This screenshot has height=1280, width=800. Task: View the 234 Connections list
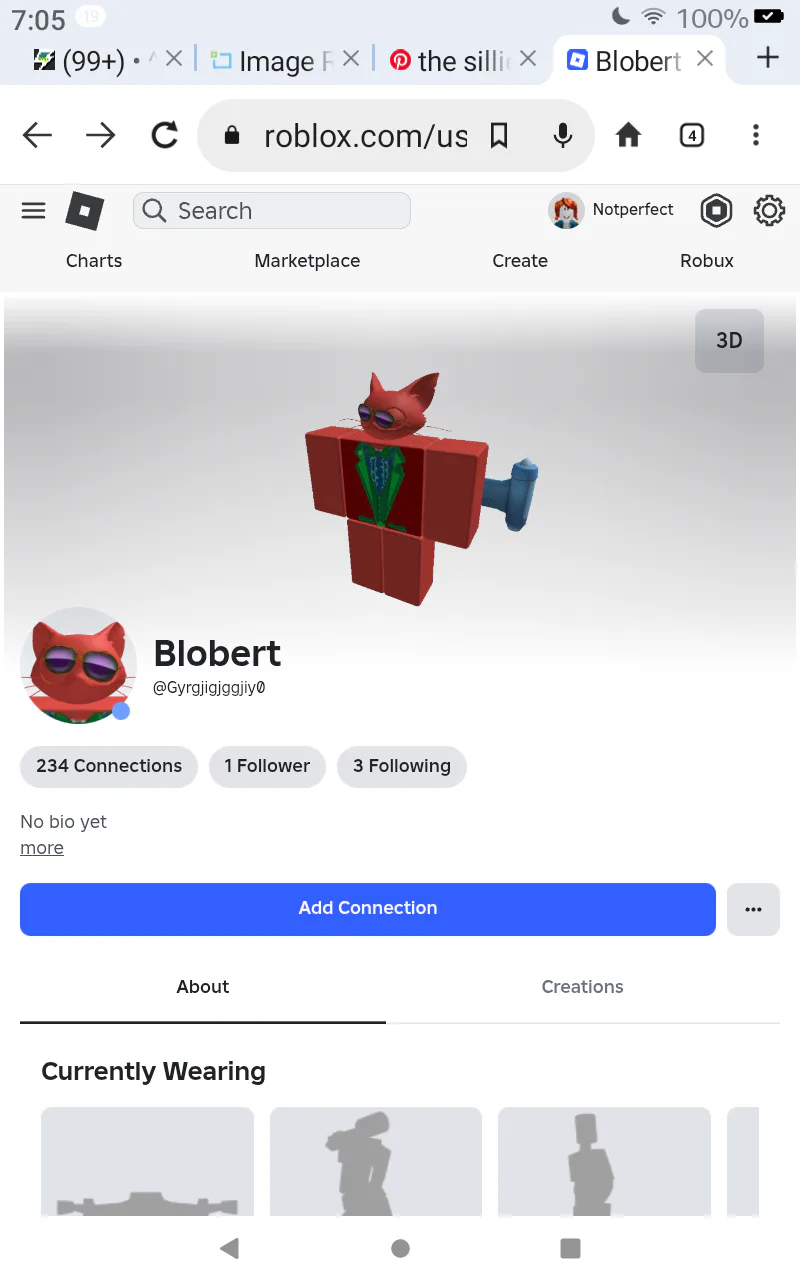coord(109,766)
